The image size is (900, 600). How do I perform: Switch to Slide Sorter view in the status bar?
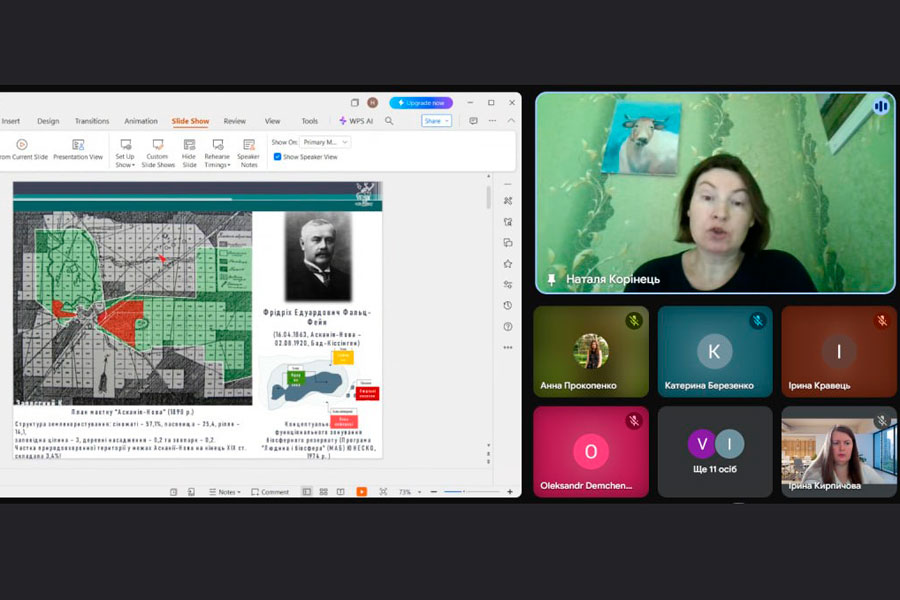[324, 492]
